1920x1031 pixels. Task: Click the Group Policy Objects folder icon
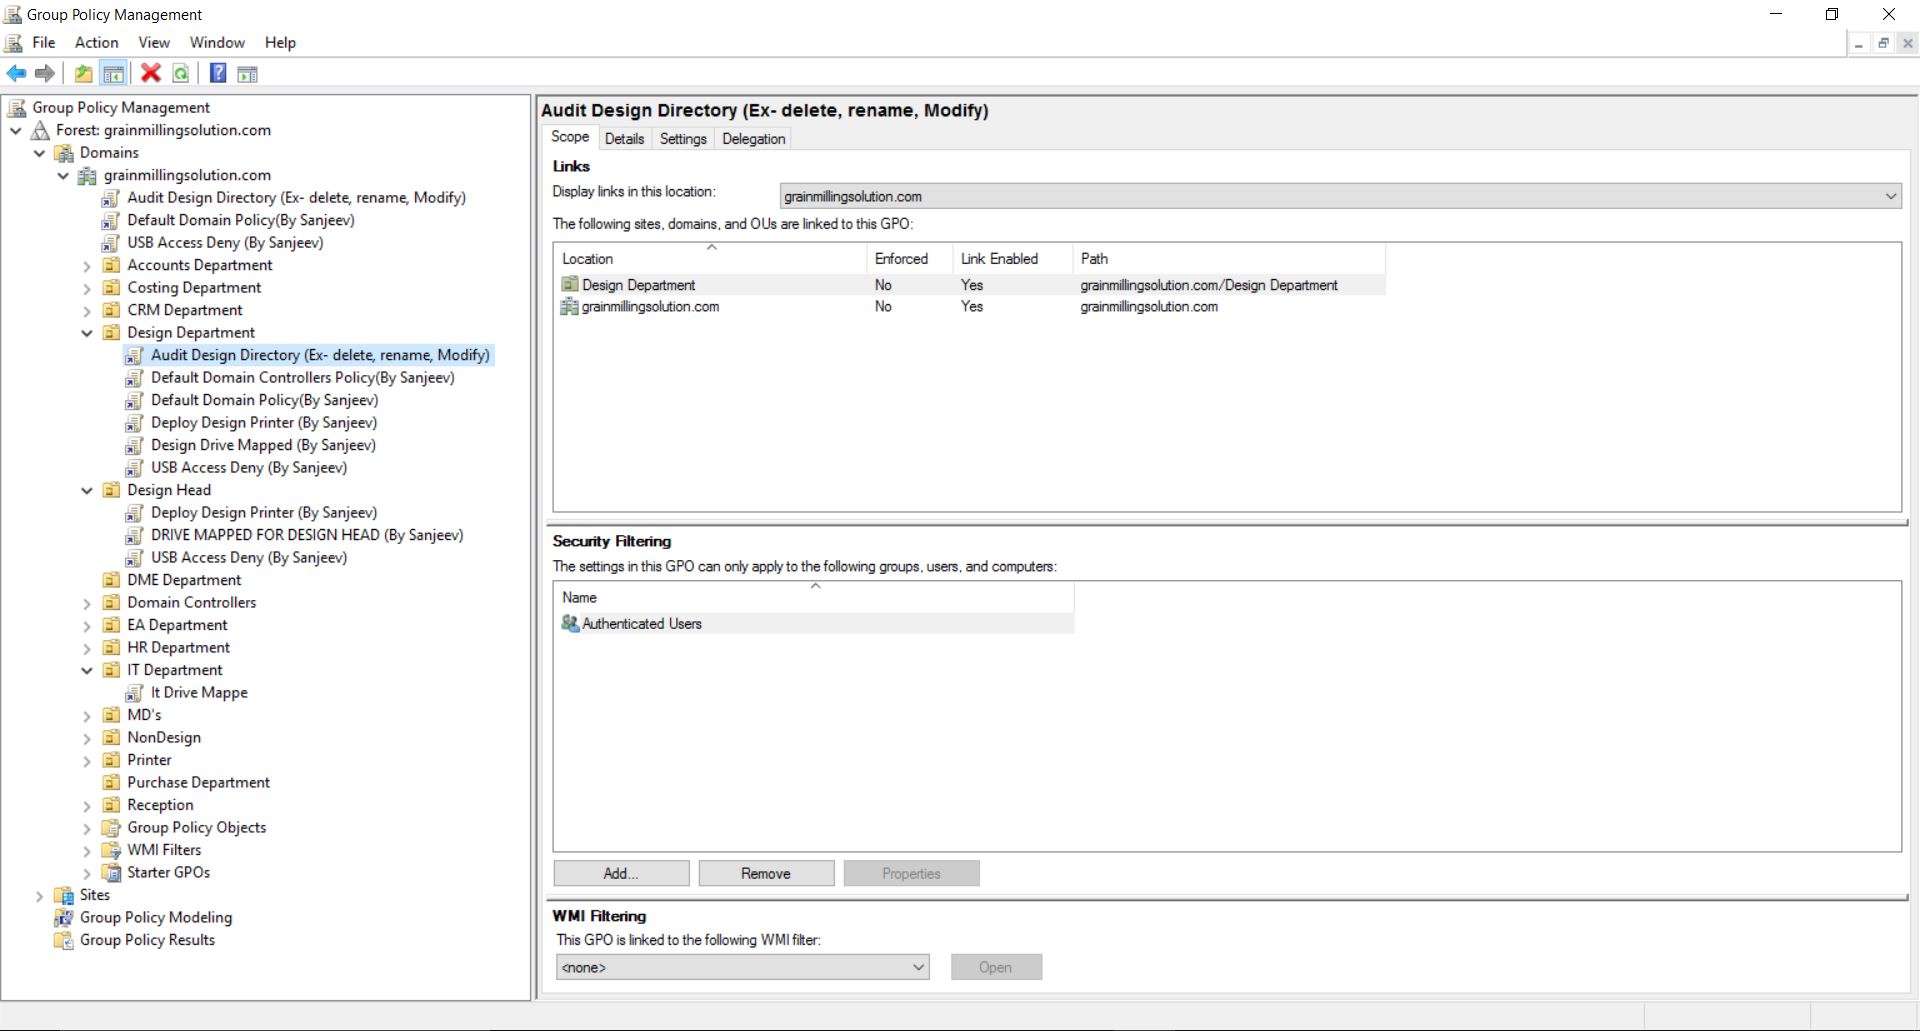[x=112, y=828]
